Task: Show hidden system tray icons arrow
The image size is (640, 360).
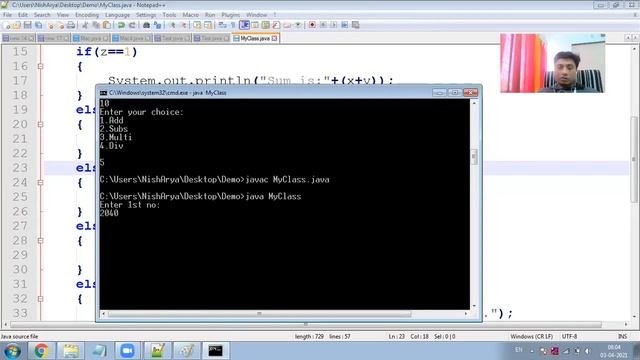Action: click(x=532, y=351)
